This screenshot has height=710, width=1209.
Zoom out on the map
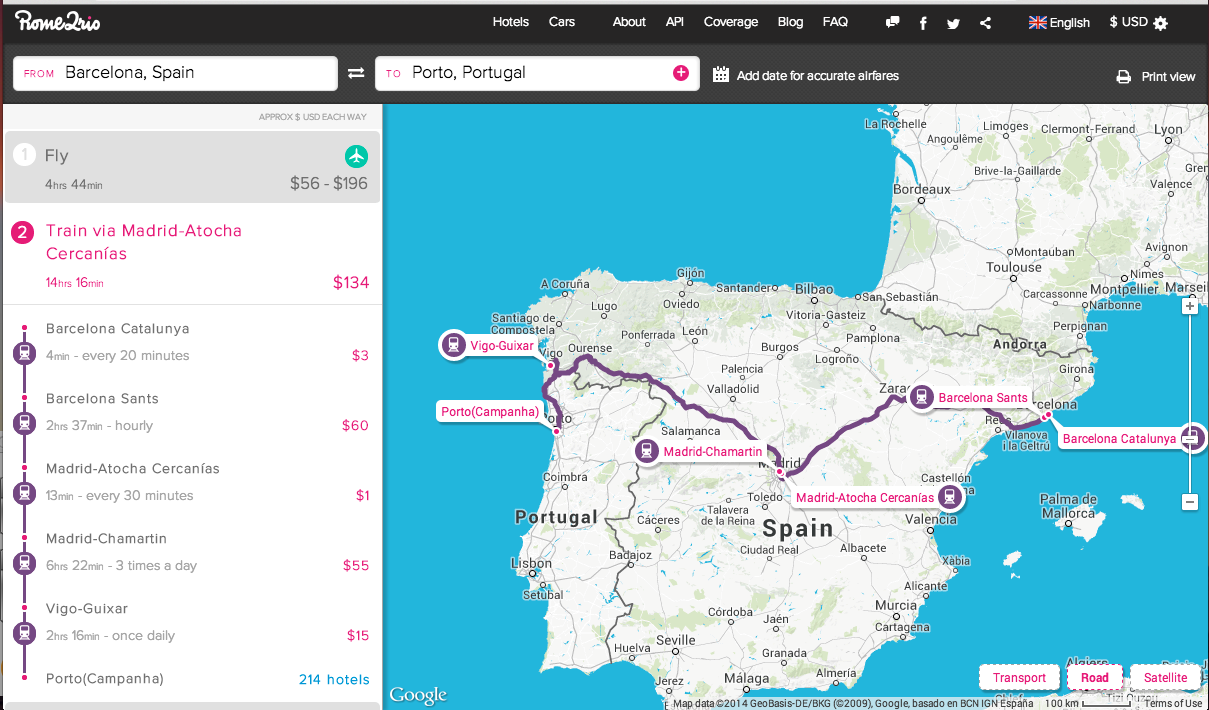pyautogui.click(x=1190, y=502)
